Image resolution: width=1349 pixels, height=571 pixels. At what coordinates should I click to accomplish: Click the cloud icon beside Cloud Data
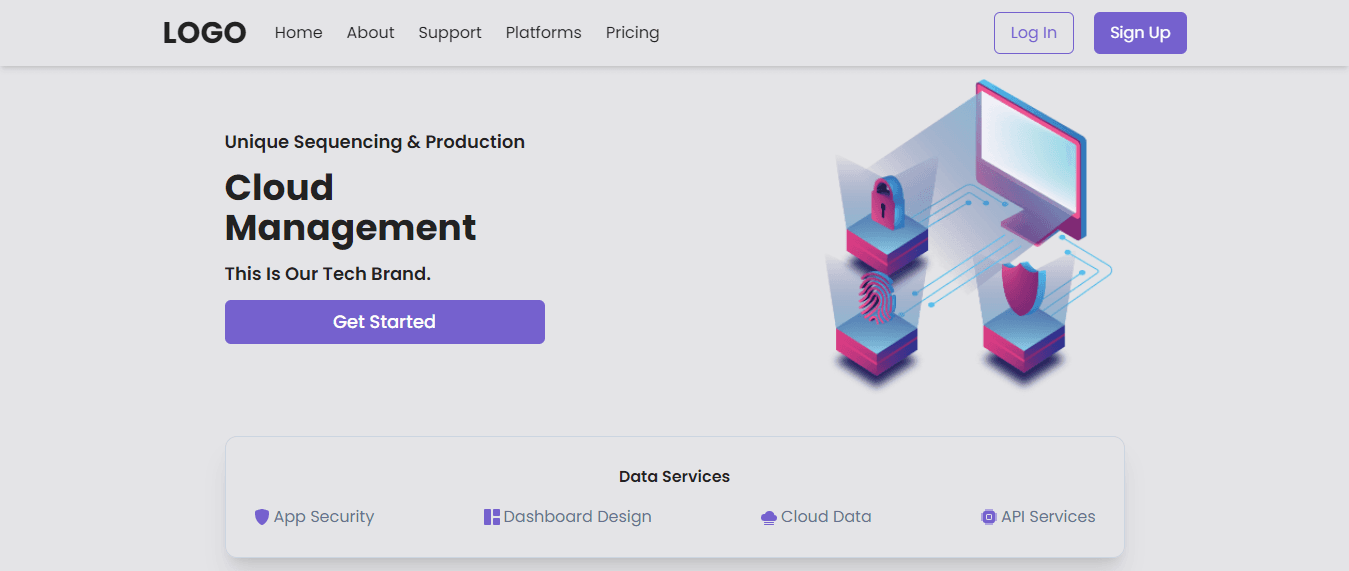(x=769, y=517)
